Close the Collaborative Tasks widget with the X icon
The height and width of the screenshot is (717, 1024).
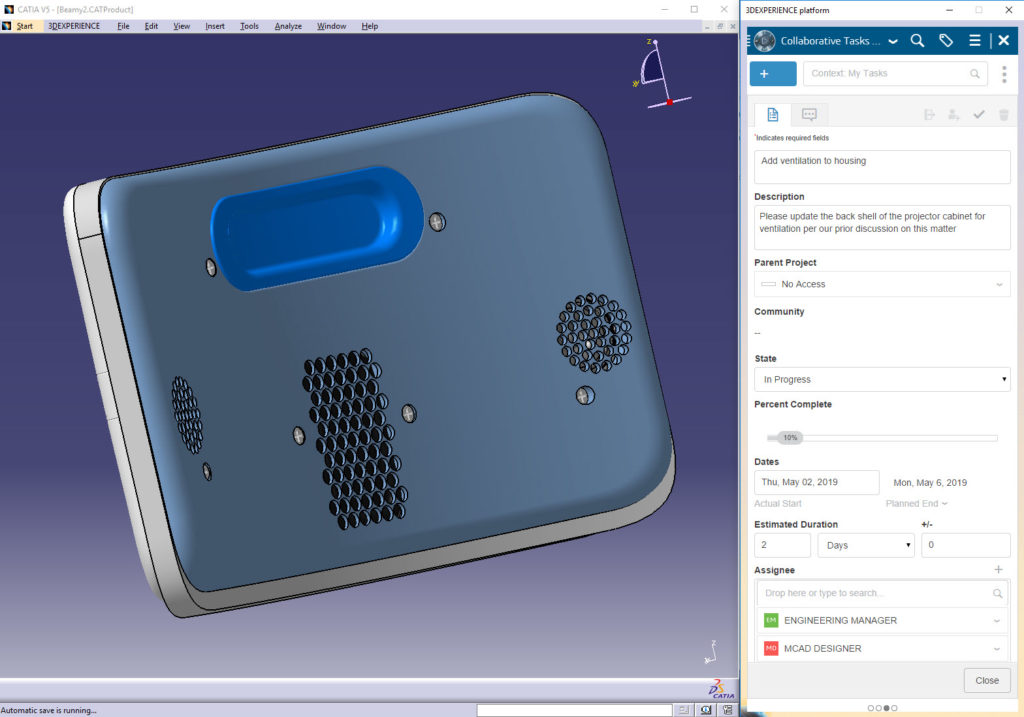(x=1004, y=40)
